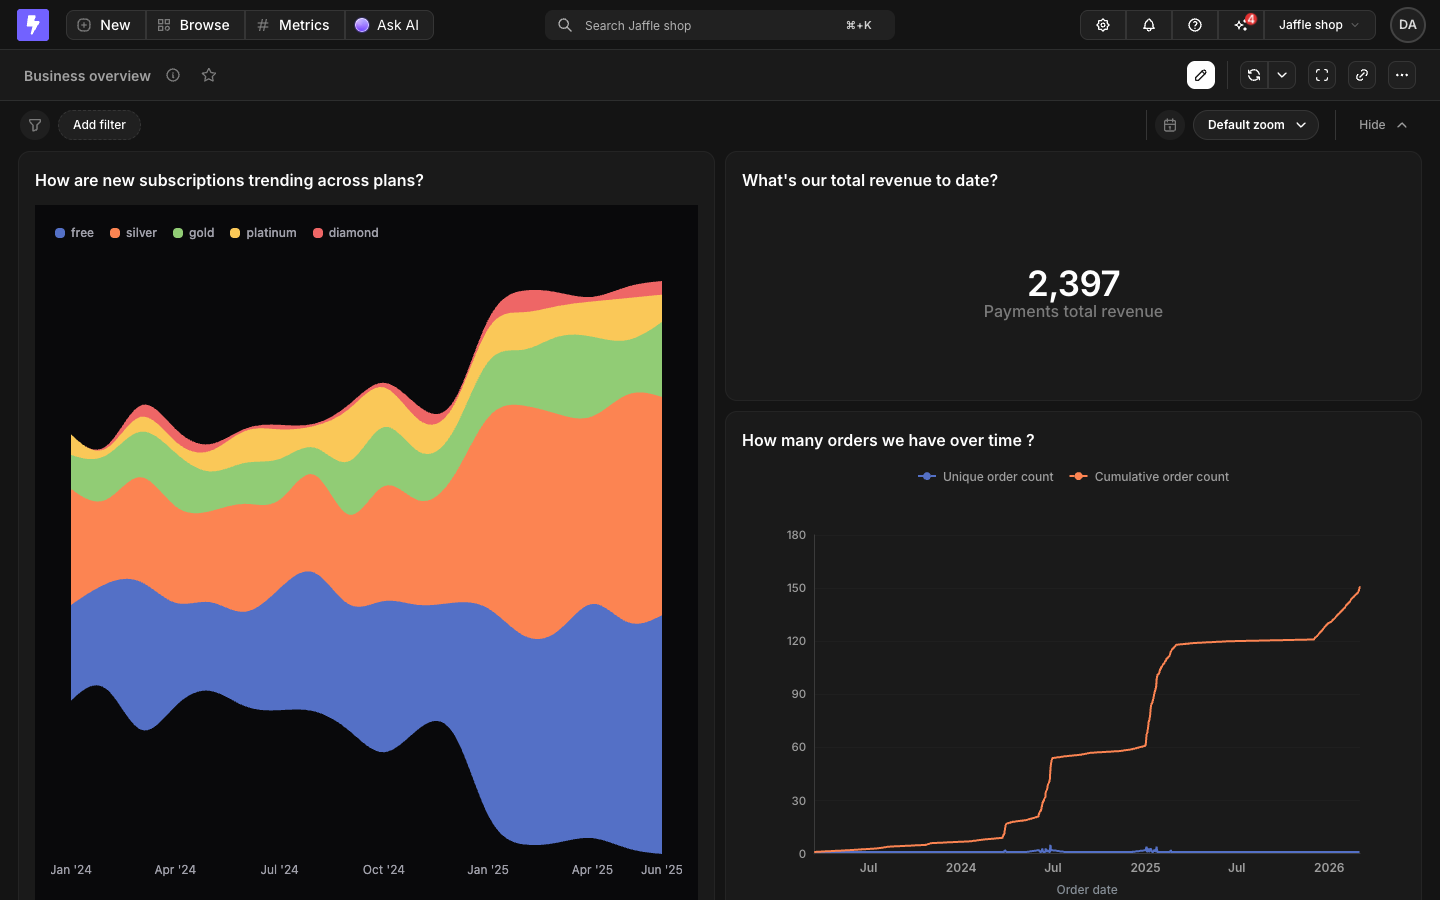1440x900 pixels.
Task: Toggle the silver series in legend
Action: click(x=133, y=233)
